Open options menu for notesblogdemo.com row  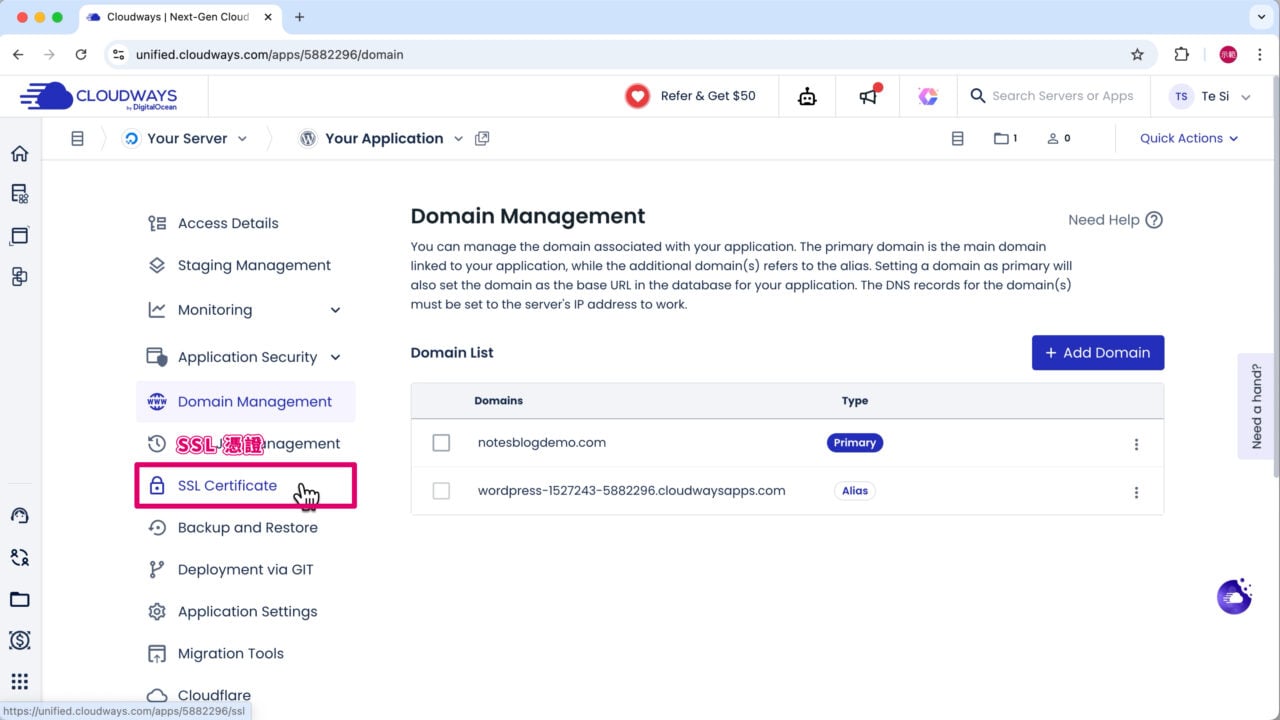tap(1136, 444)
